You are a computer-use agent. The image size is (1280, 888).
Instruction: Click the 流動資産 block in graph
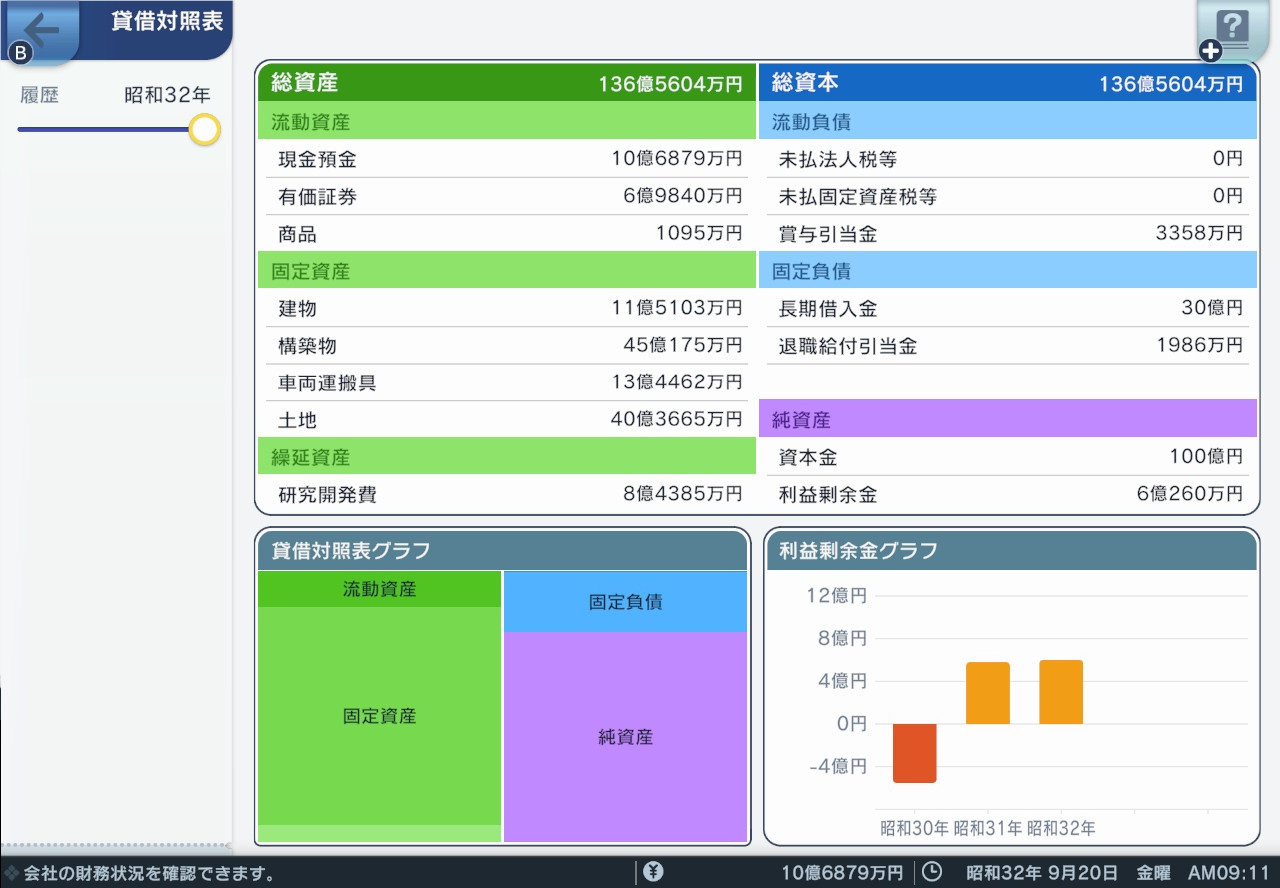379,589
